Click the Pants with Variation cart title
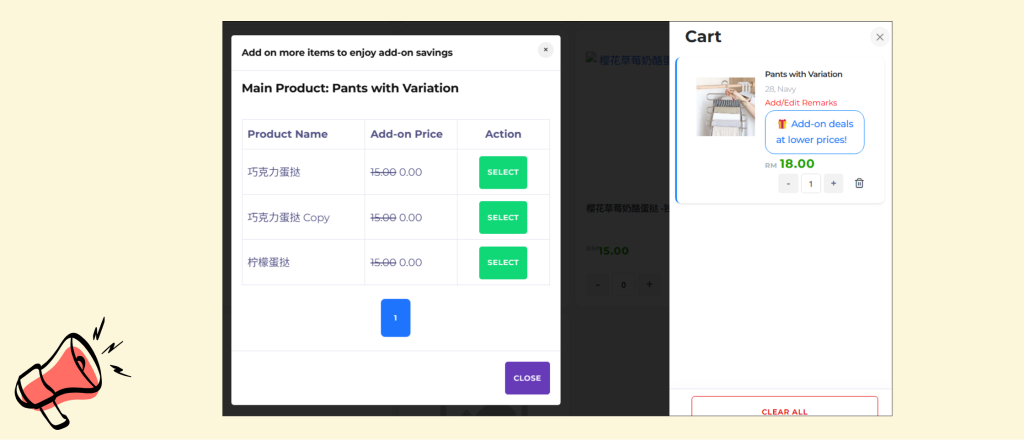 (x=803, y=74)
